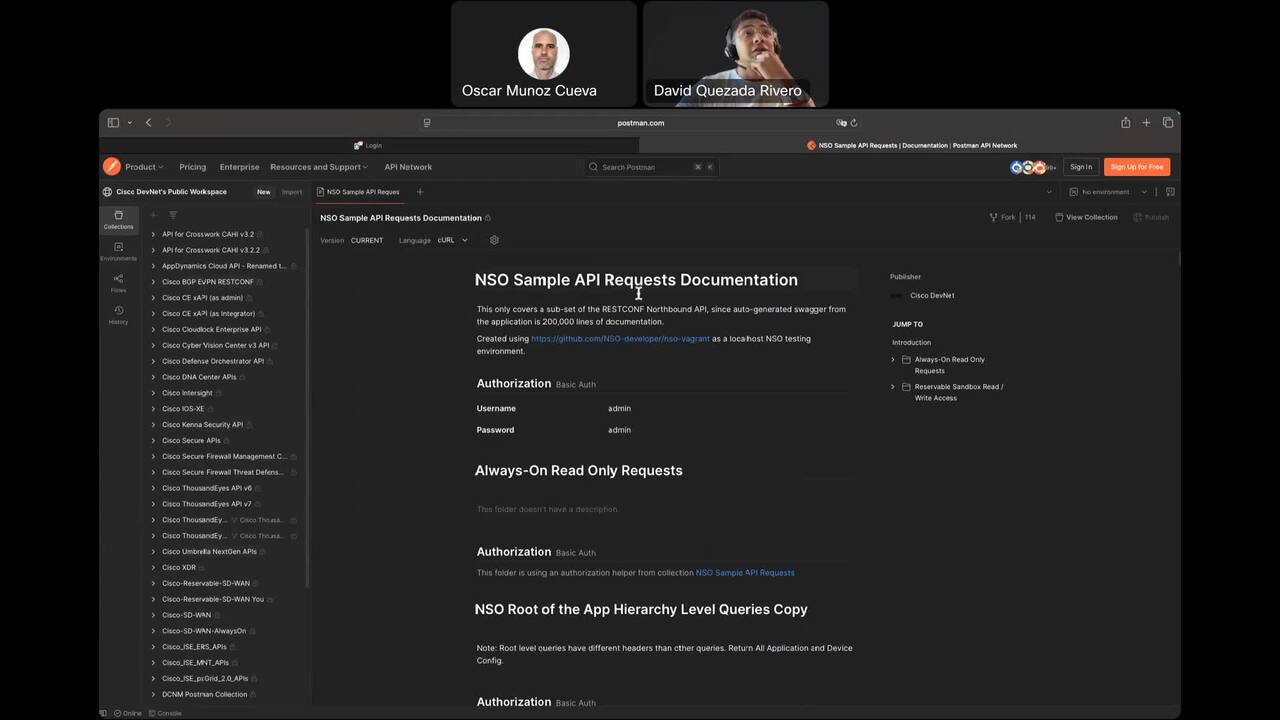Screen dimensions: 1280x720
Task: Click the create collection plus icon in sidebar
Action: pyautogui.click(x=153, y=215)
